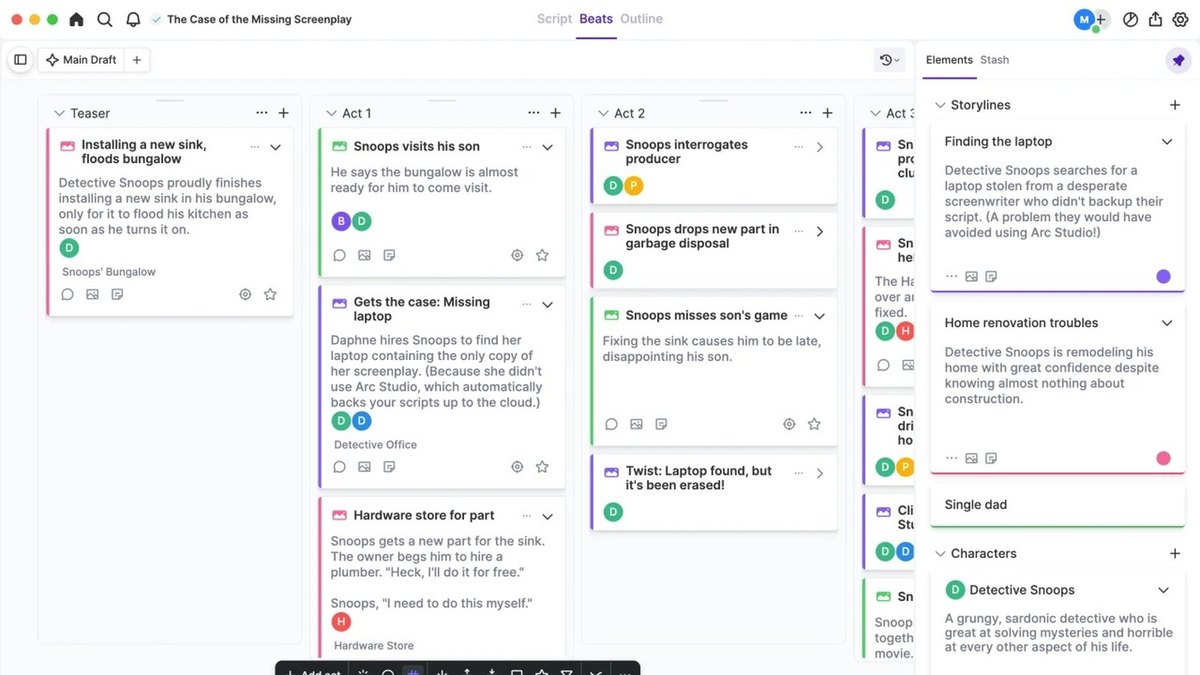
Task: Click the P avatar on 'Snoops interrogates producer'
Action: click(633, 185)
